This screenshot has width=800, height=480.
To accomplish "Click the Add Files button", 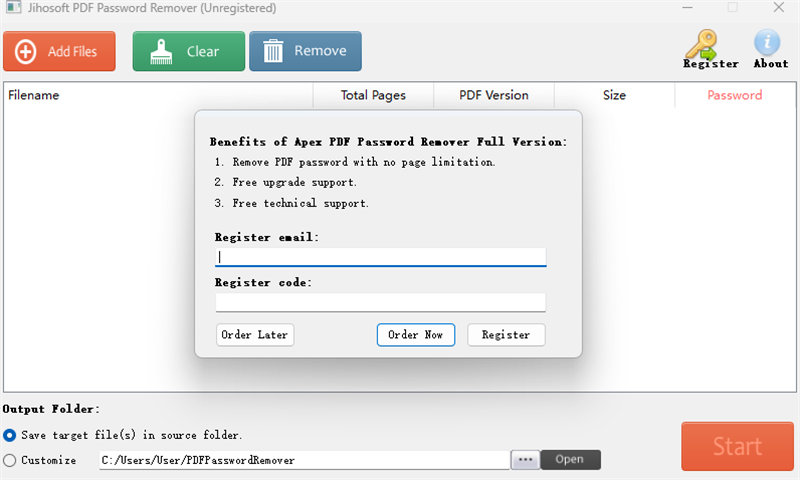I will 59,51.
